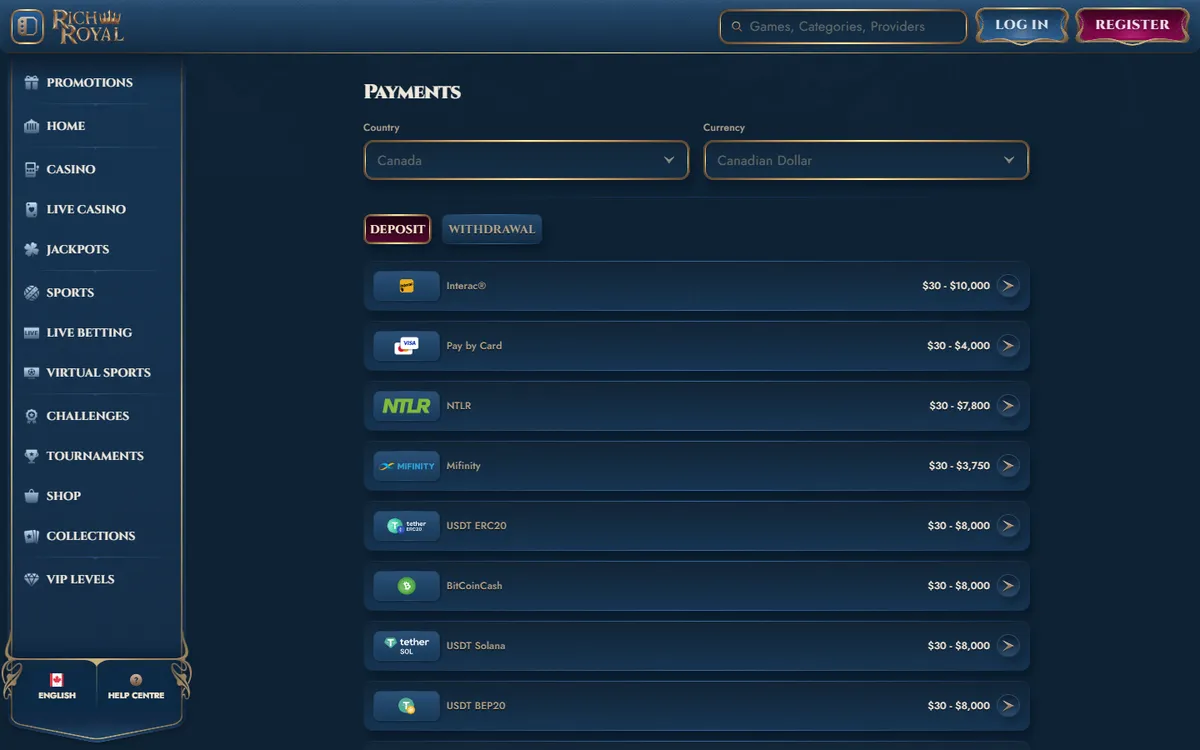Image resolution: width=1200 pixels, height=750 pixels.
Task: Click the Sports ball icon
Action: point(31,293)
